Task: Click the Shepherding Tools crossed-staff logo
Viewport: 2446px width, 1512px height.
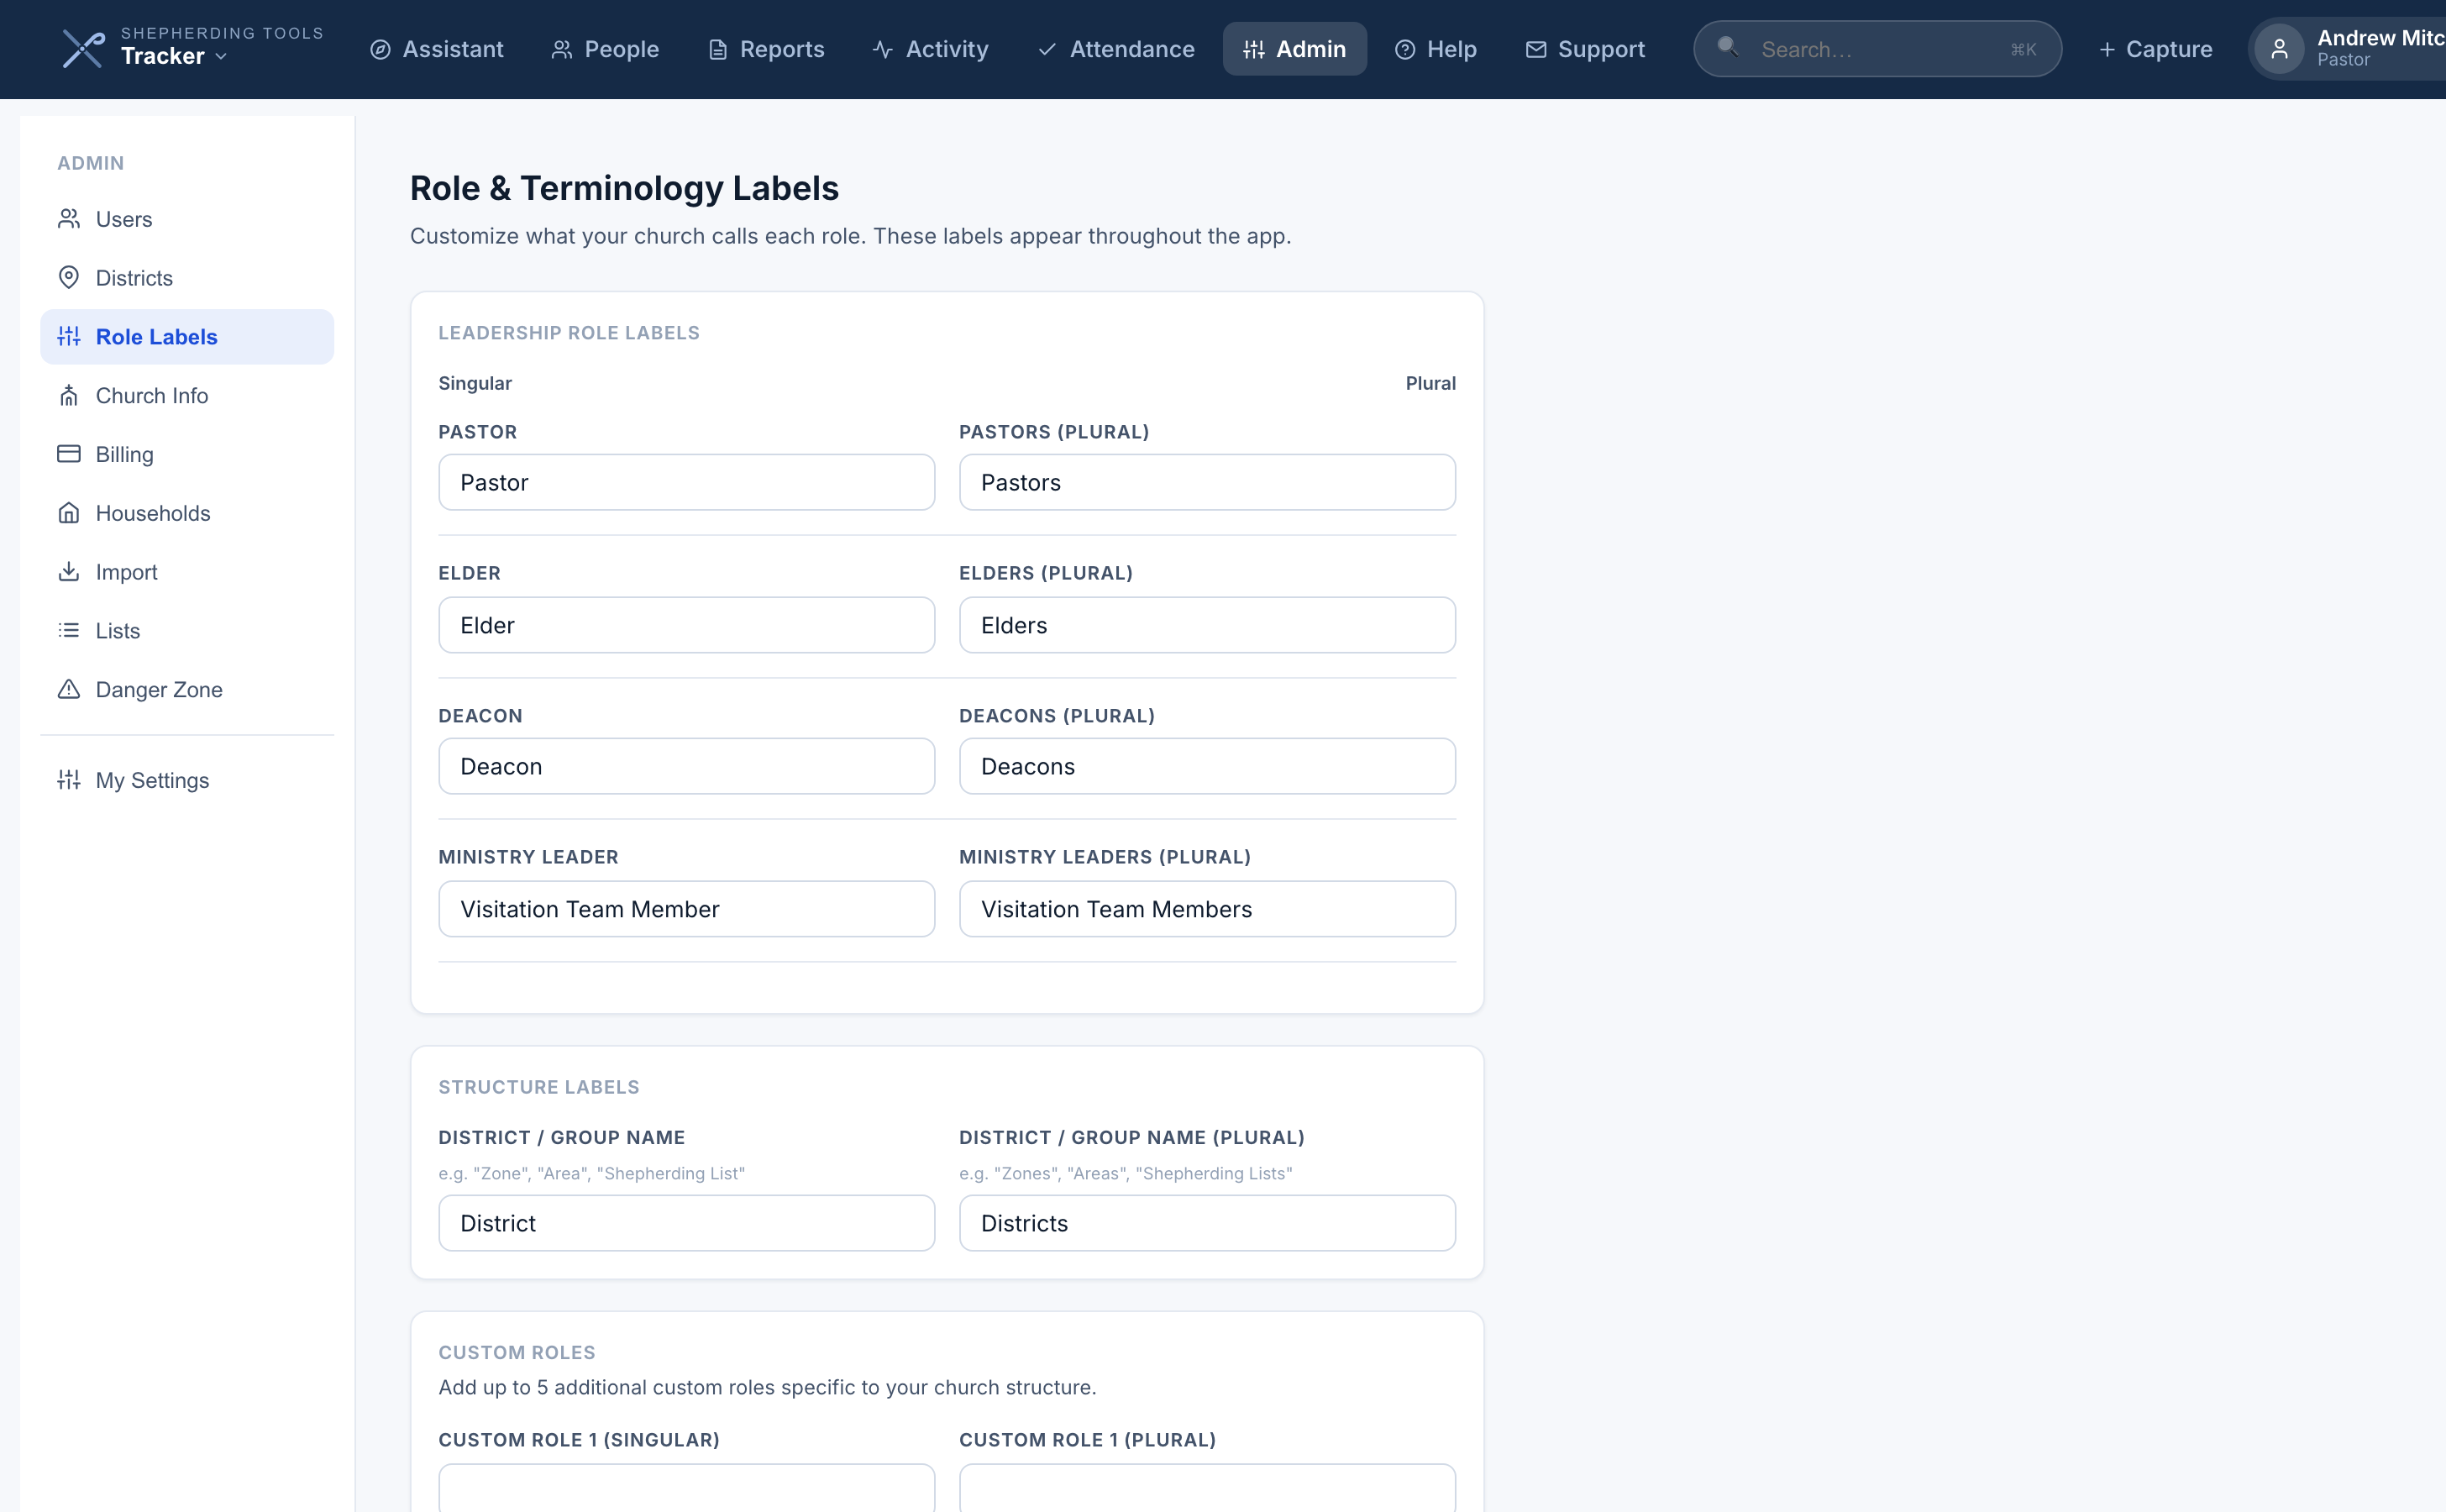Action: click(x=83, y=49)
